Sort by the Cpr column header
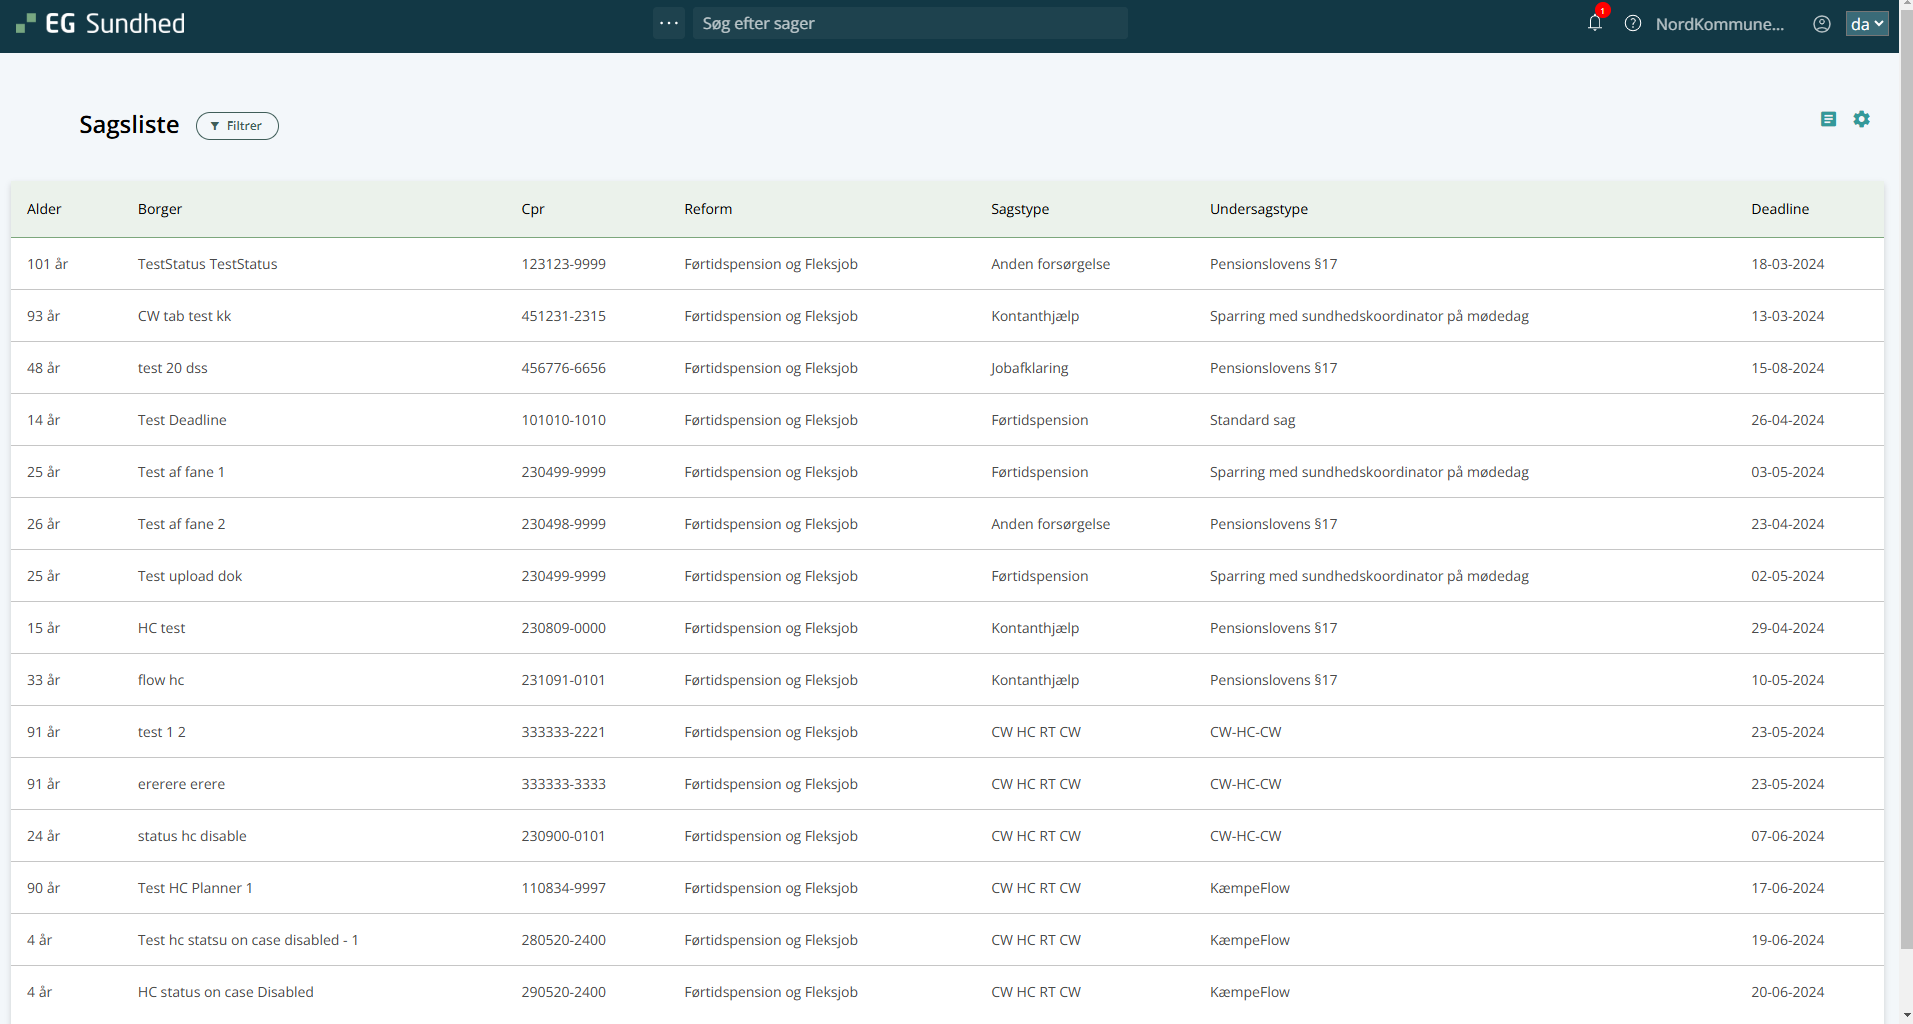This screenshot has height=1024, width=1913. (x=533, y=209)
